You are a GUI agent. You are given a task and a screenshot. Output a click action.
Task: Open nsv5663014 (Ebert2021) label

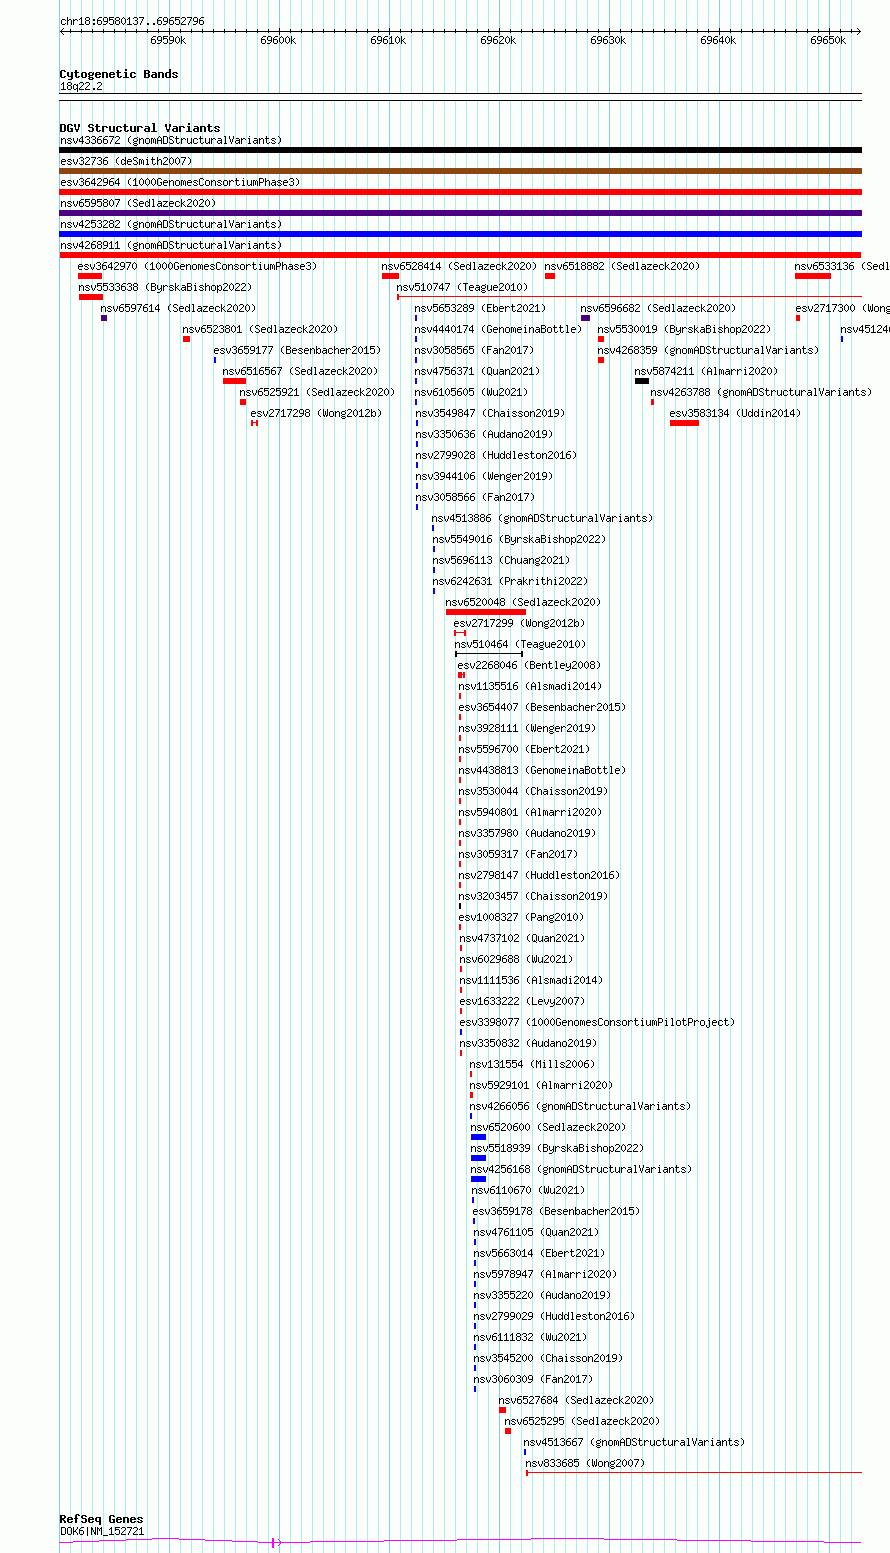pos(540,1253)
